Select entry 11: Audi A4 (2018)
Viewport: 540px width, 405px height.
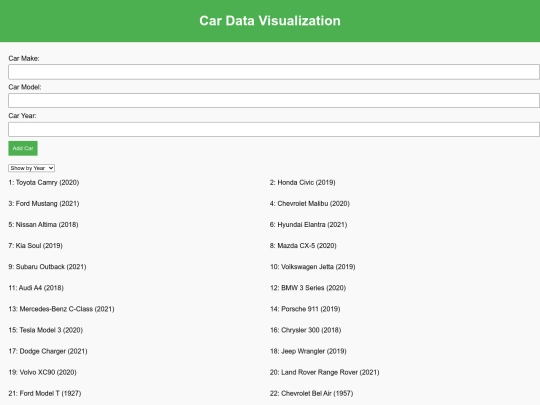pos(36,288)
